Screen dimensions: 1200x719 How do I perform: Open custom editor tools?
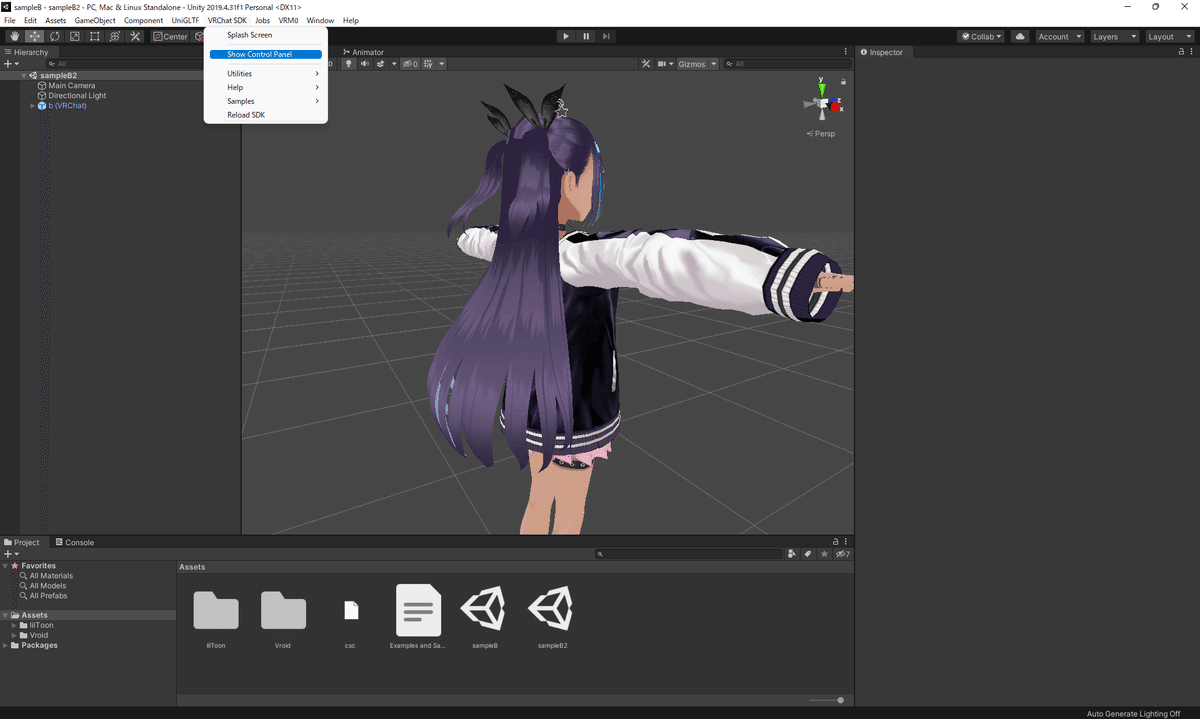[x=135, y=36]
